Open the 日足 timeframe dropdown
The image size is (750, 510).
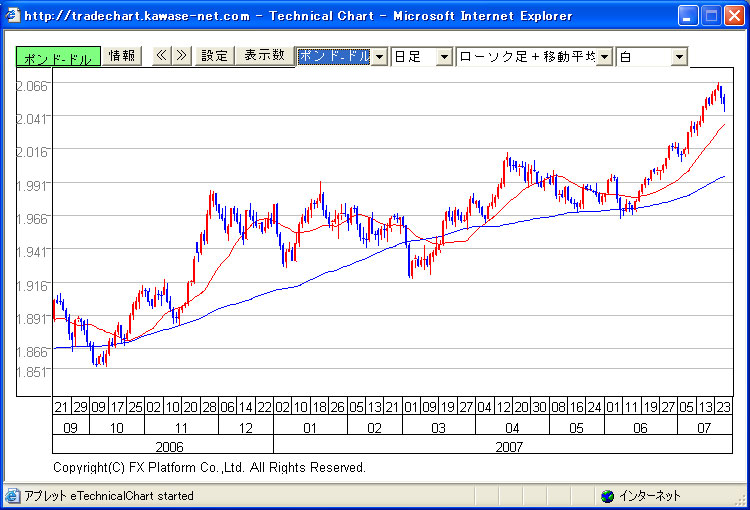click(444, 57)
